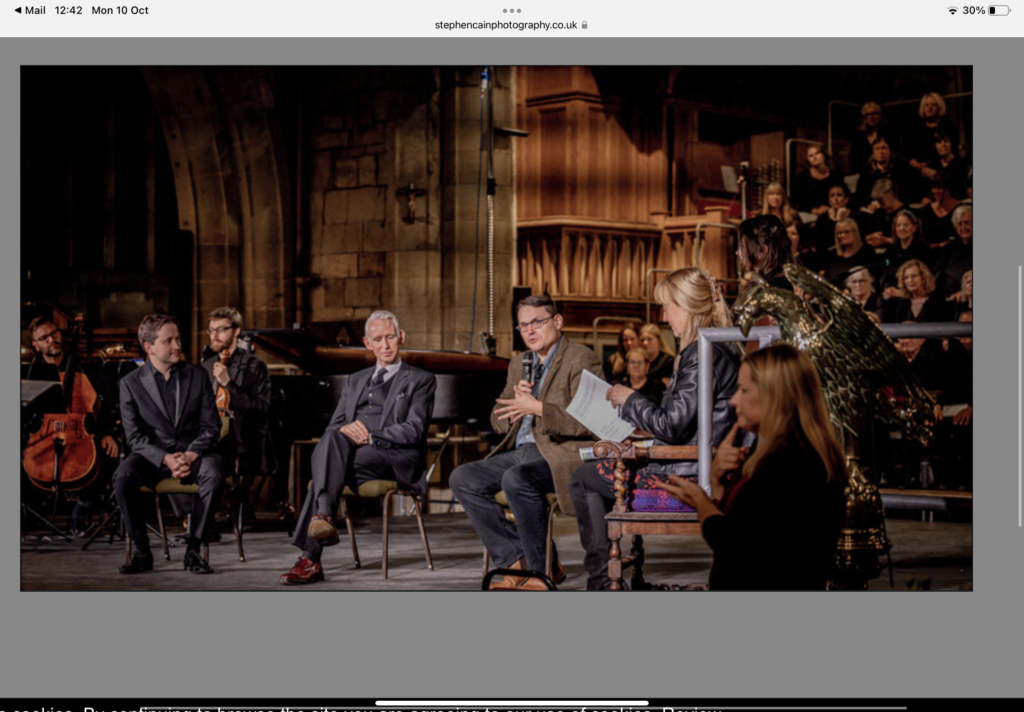This screenshot has width=1024, height=712.
Task: Select the concert panel discussion photo
Action: 495,326
